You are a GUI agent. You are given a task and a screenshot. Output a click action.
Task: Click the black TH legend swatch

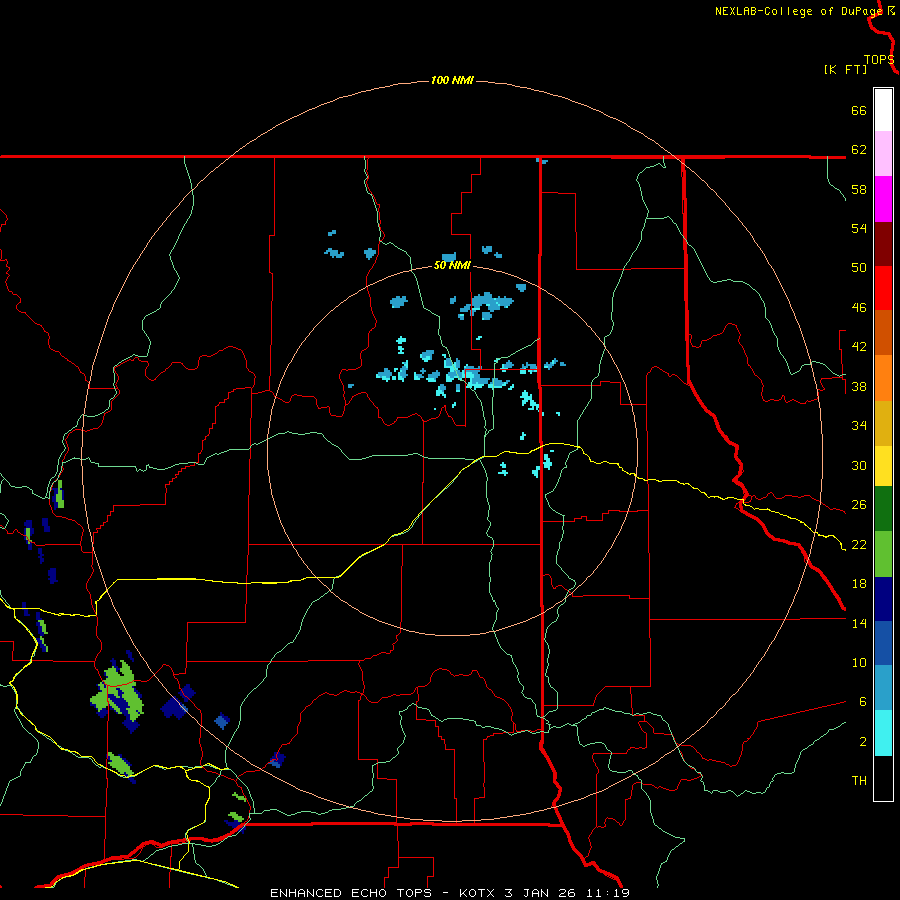[x=883, y=778]
